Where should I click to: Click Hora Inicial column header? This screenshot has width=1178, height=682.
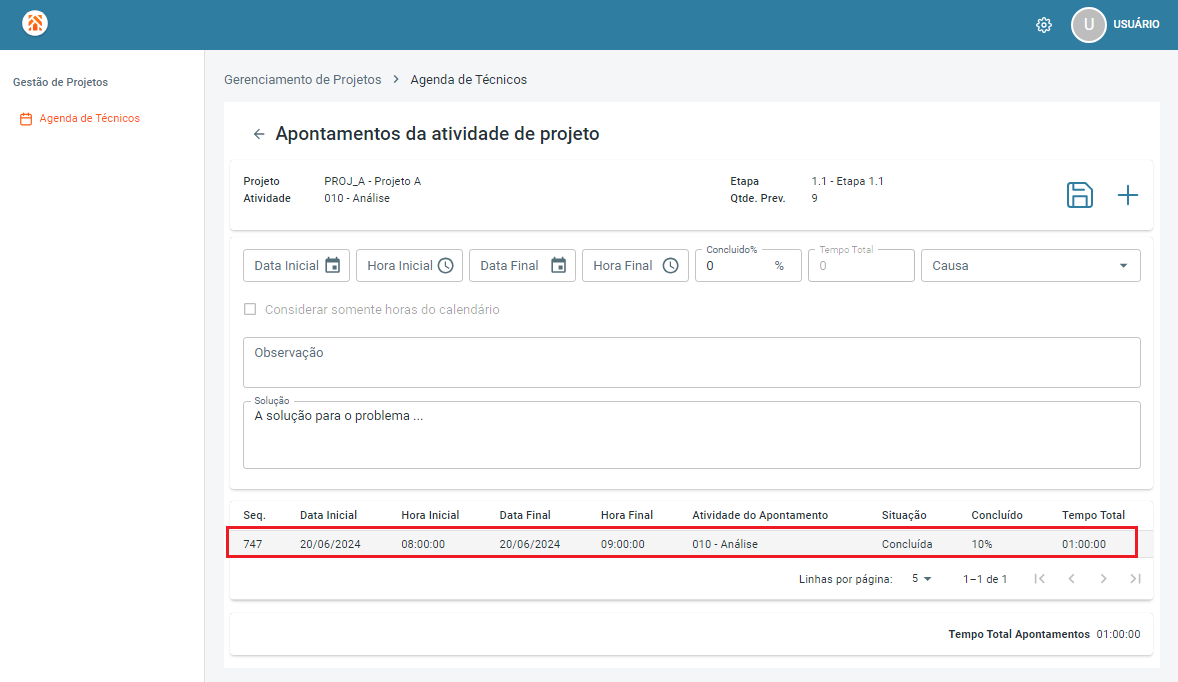tap(430, 515)
